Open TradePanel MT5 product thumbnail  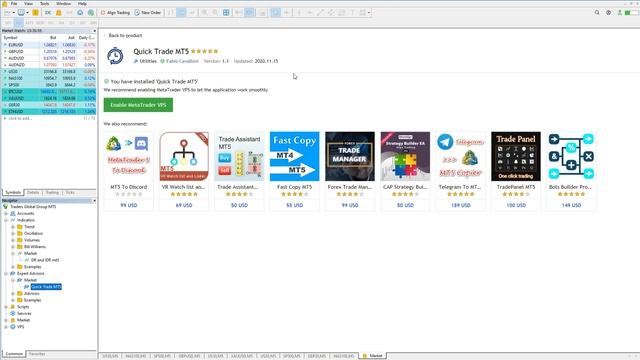click(x=516, y=156)
